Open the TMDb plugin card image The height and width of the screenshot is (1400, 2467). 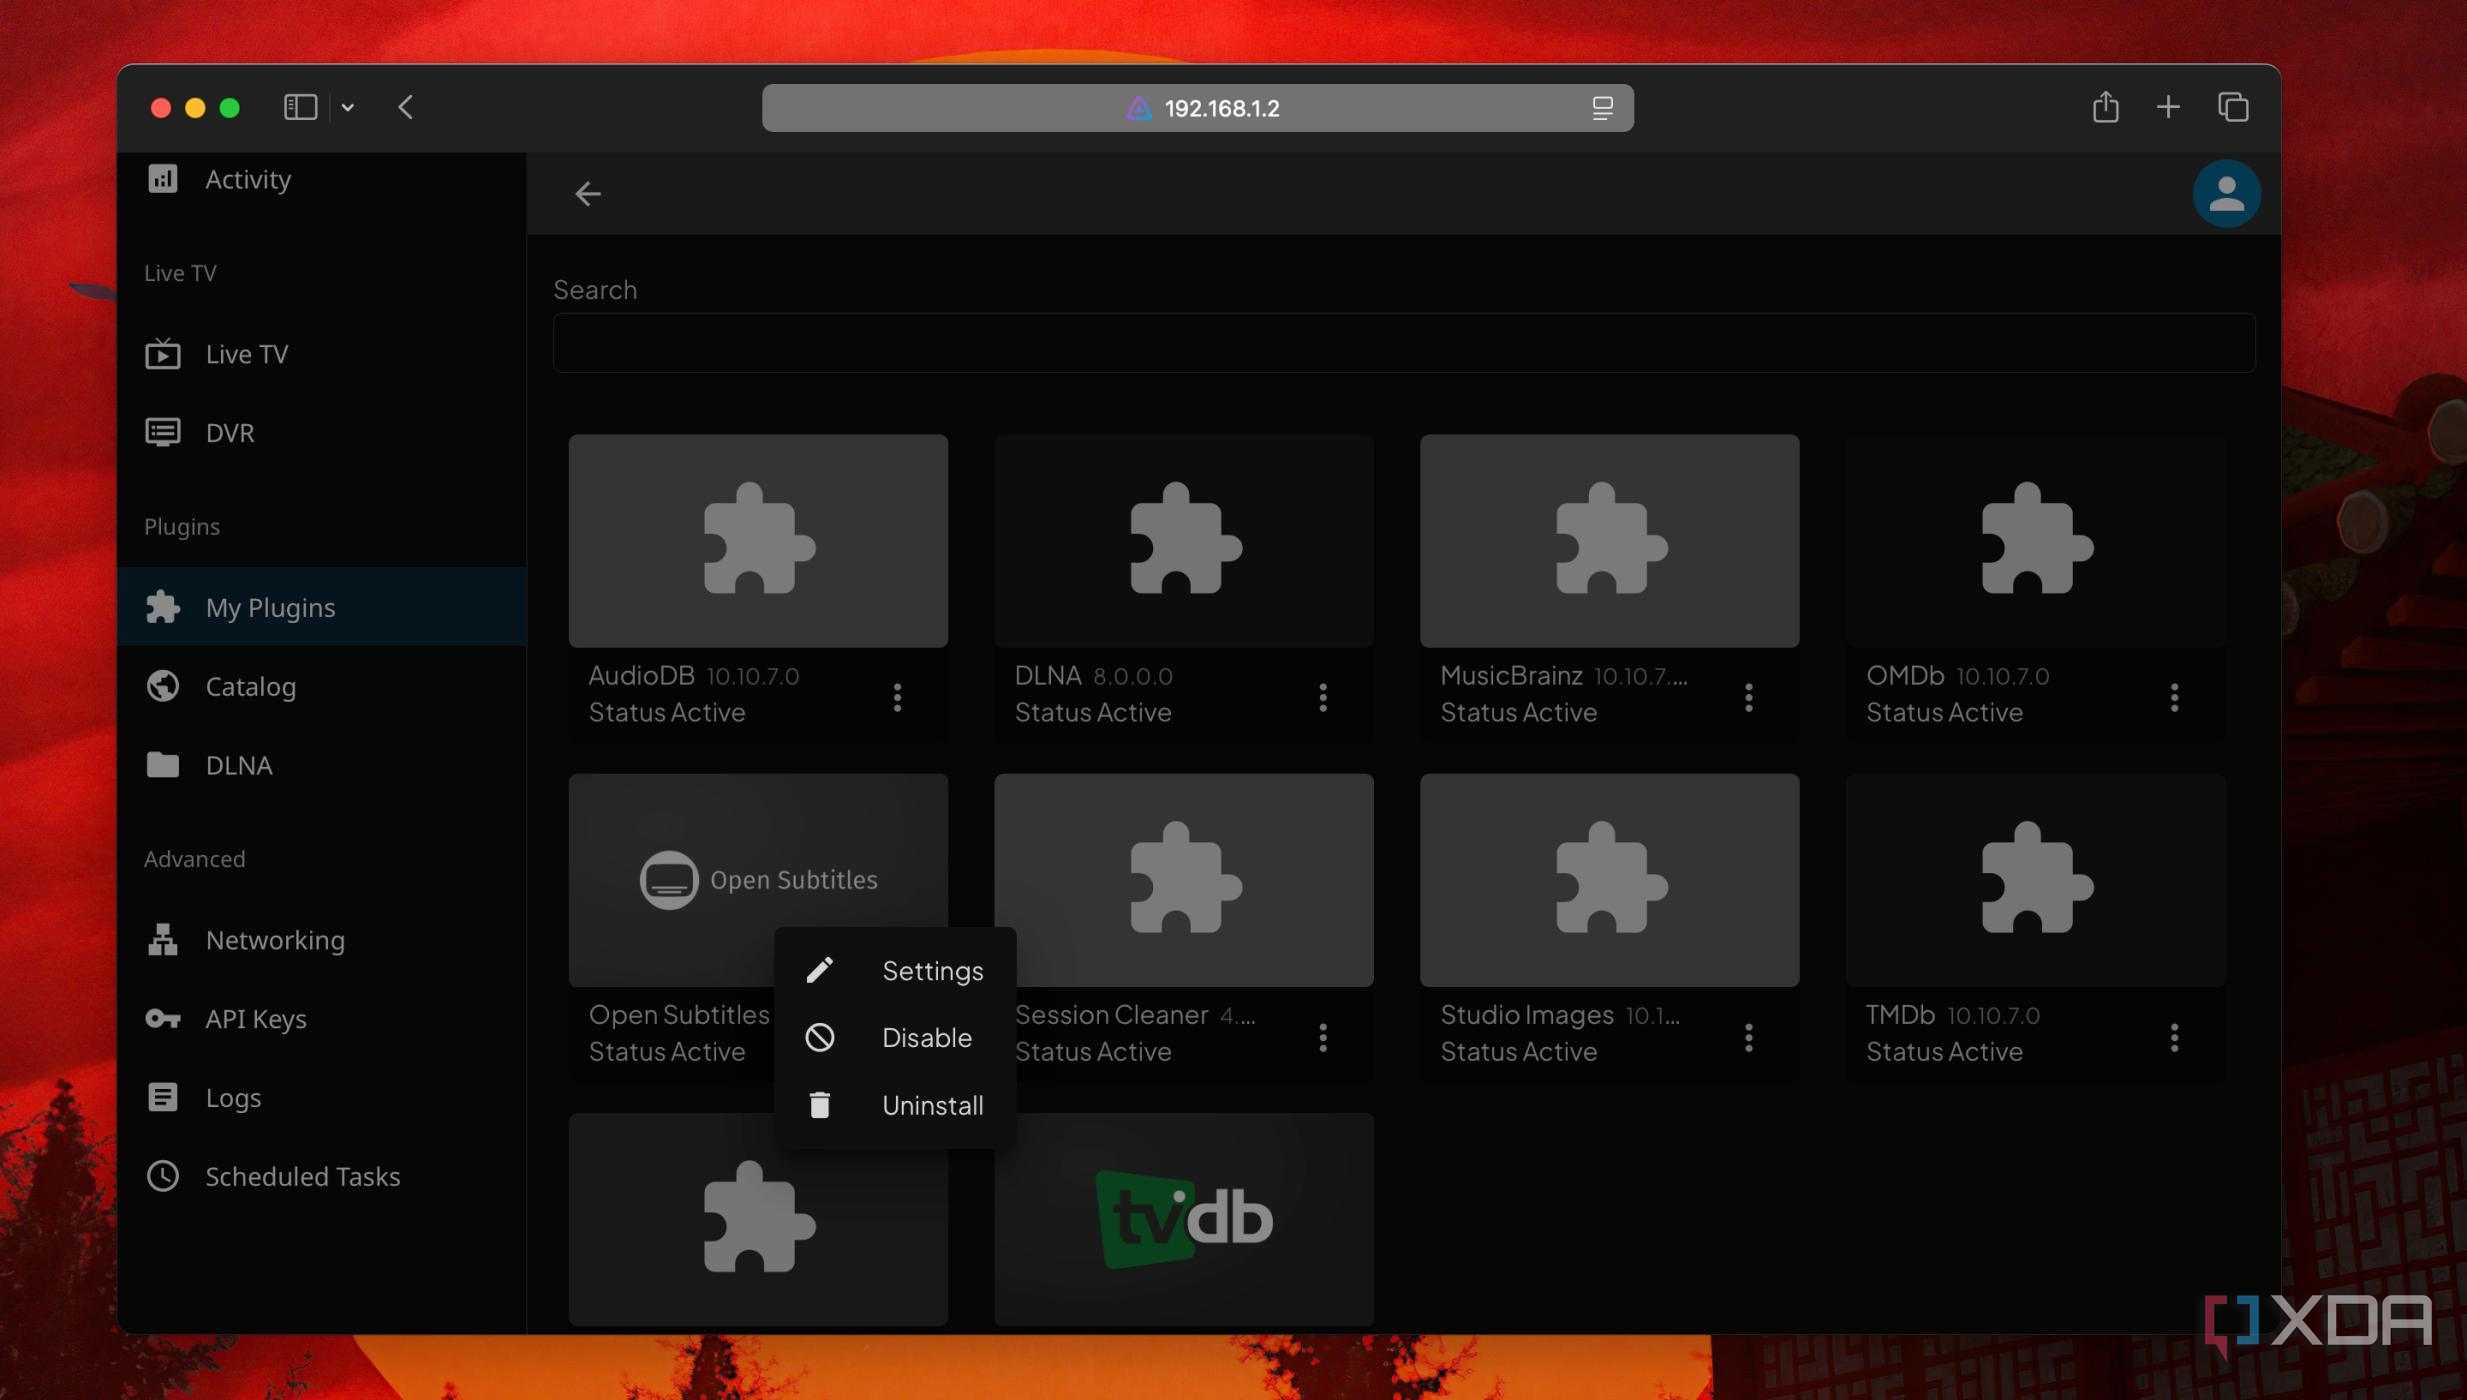pyautogui.click(x=2035, y=880)
